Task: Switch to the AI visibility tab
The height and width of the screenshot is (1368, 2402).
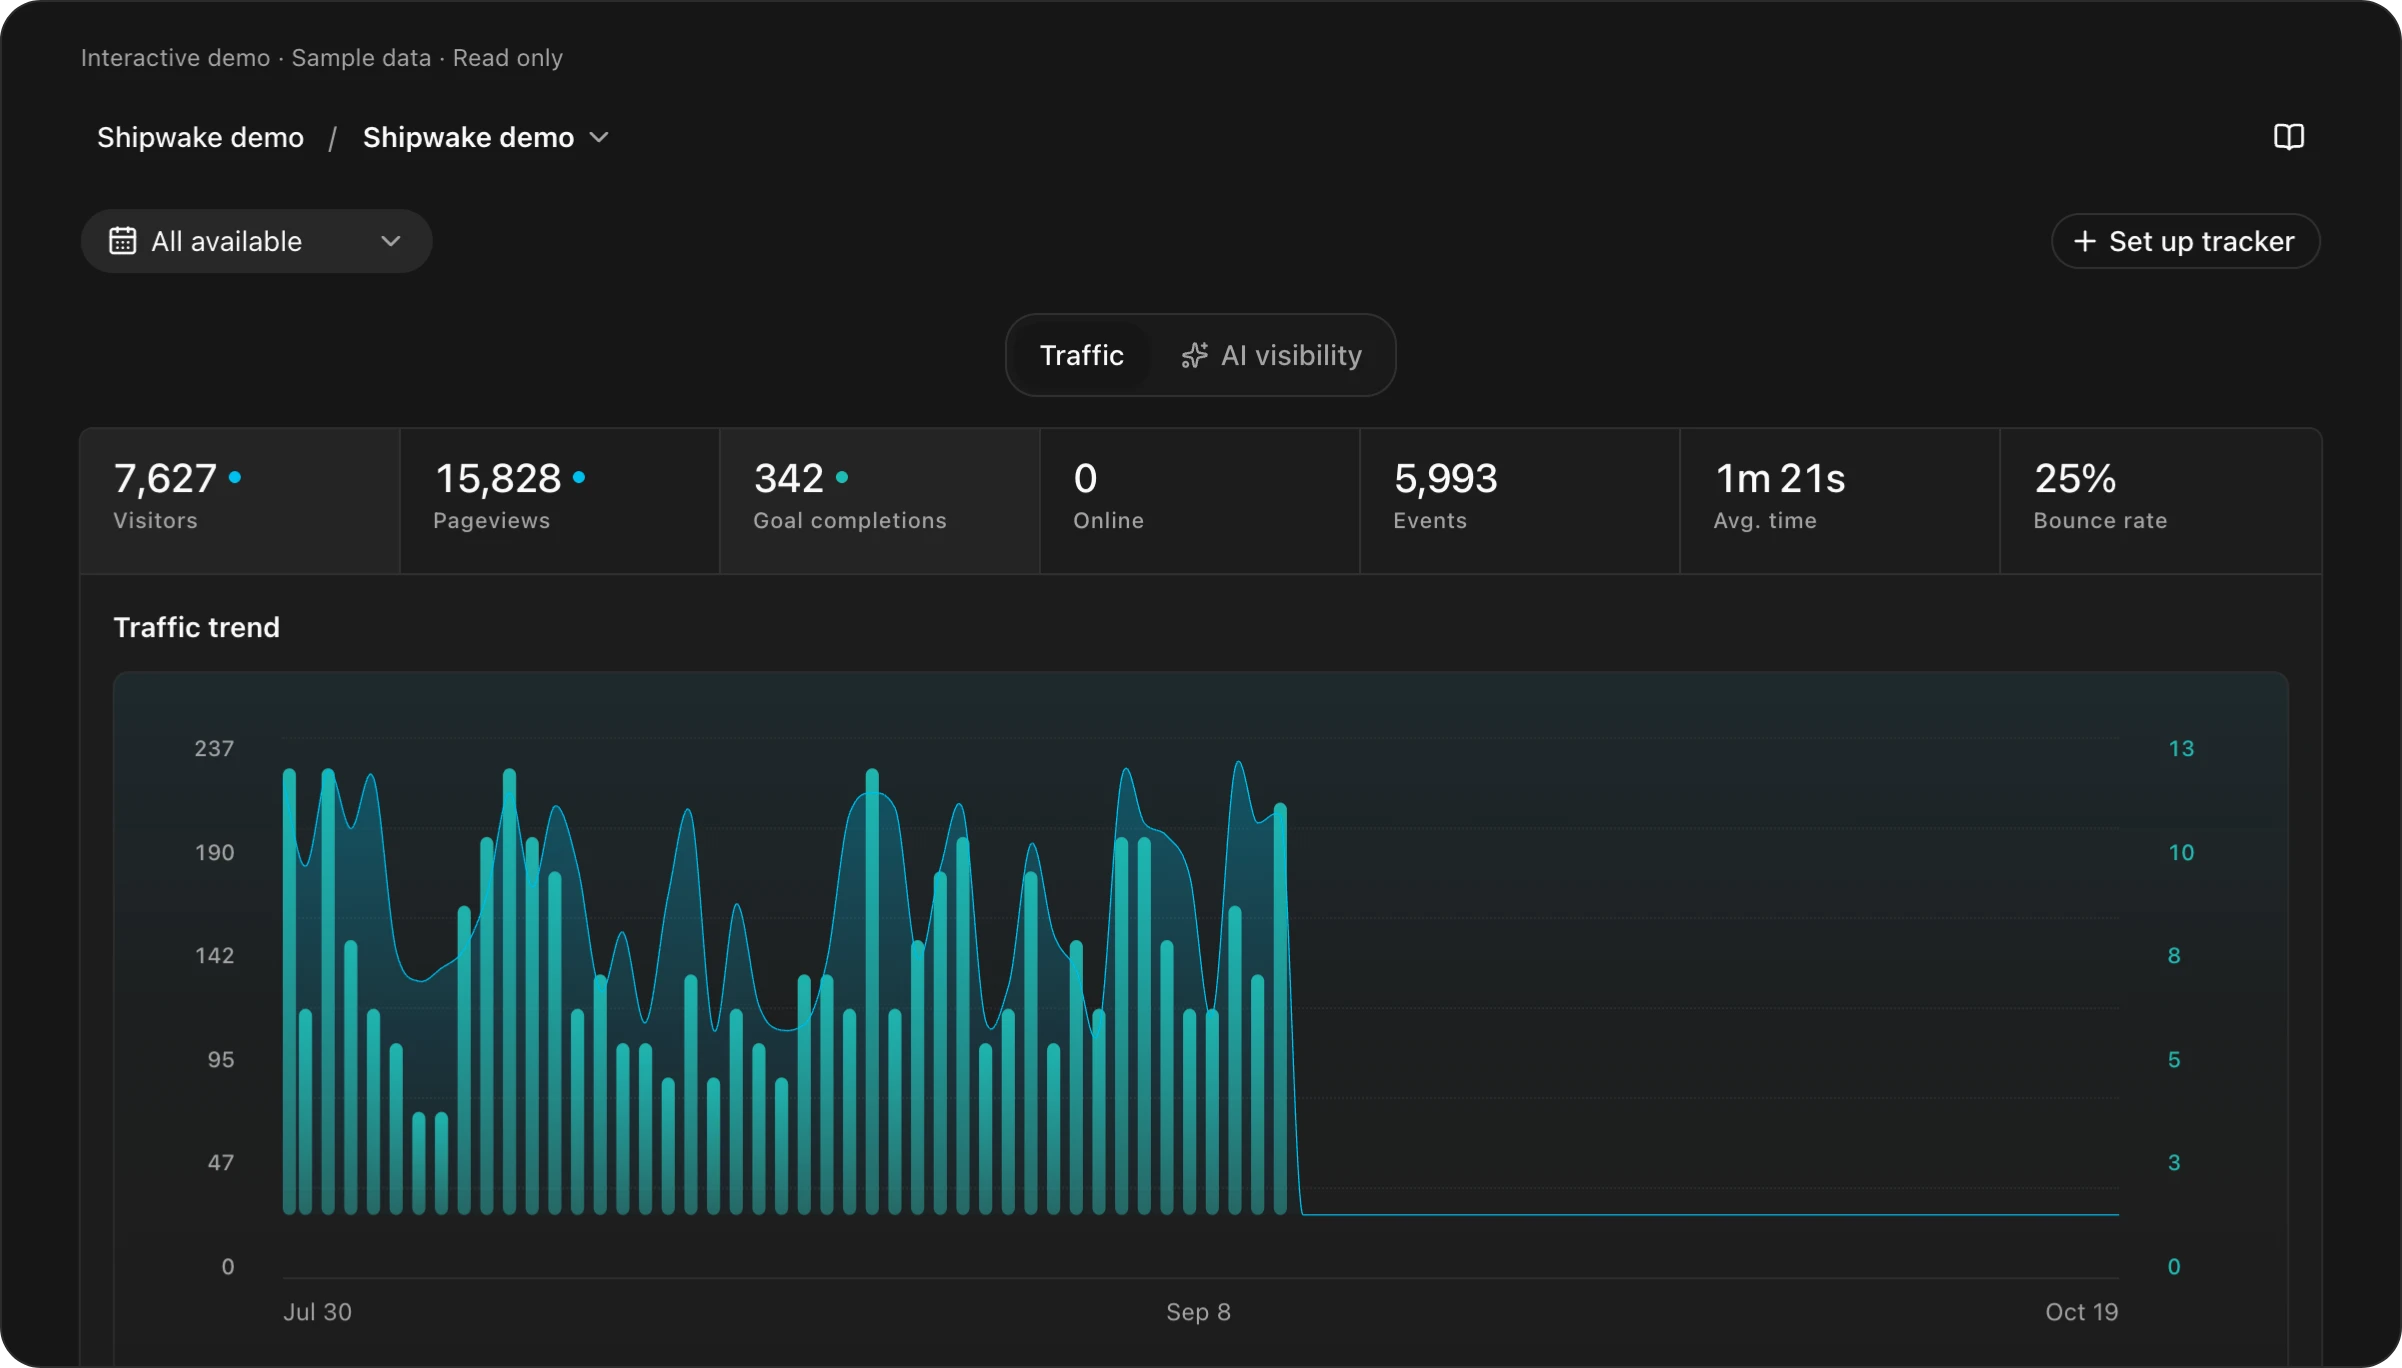Action: pyautogui.click(x=1271, y=355)
